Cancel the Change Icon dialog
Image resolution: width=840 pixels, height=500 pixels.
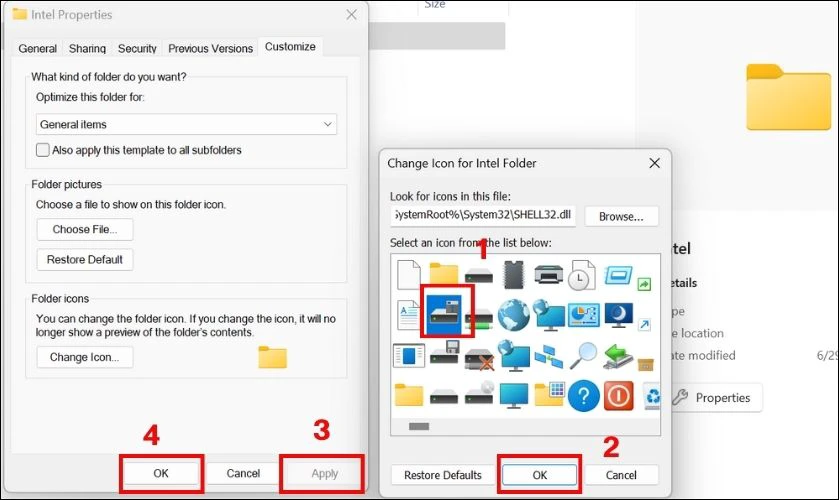(x=621, y=475)
